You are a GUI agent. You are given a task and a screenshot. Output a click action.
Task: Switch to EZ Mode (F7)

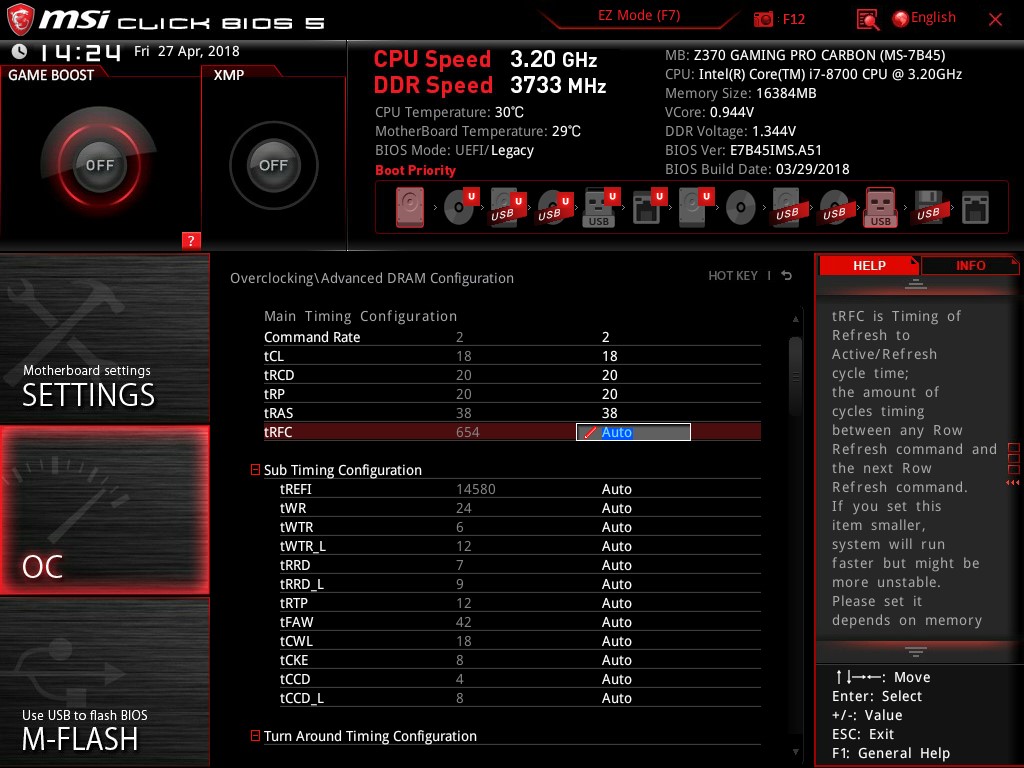tap(639, 16)
